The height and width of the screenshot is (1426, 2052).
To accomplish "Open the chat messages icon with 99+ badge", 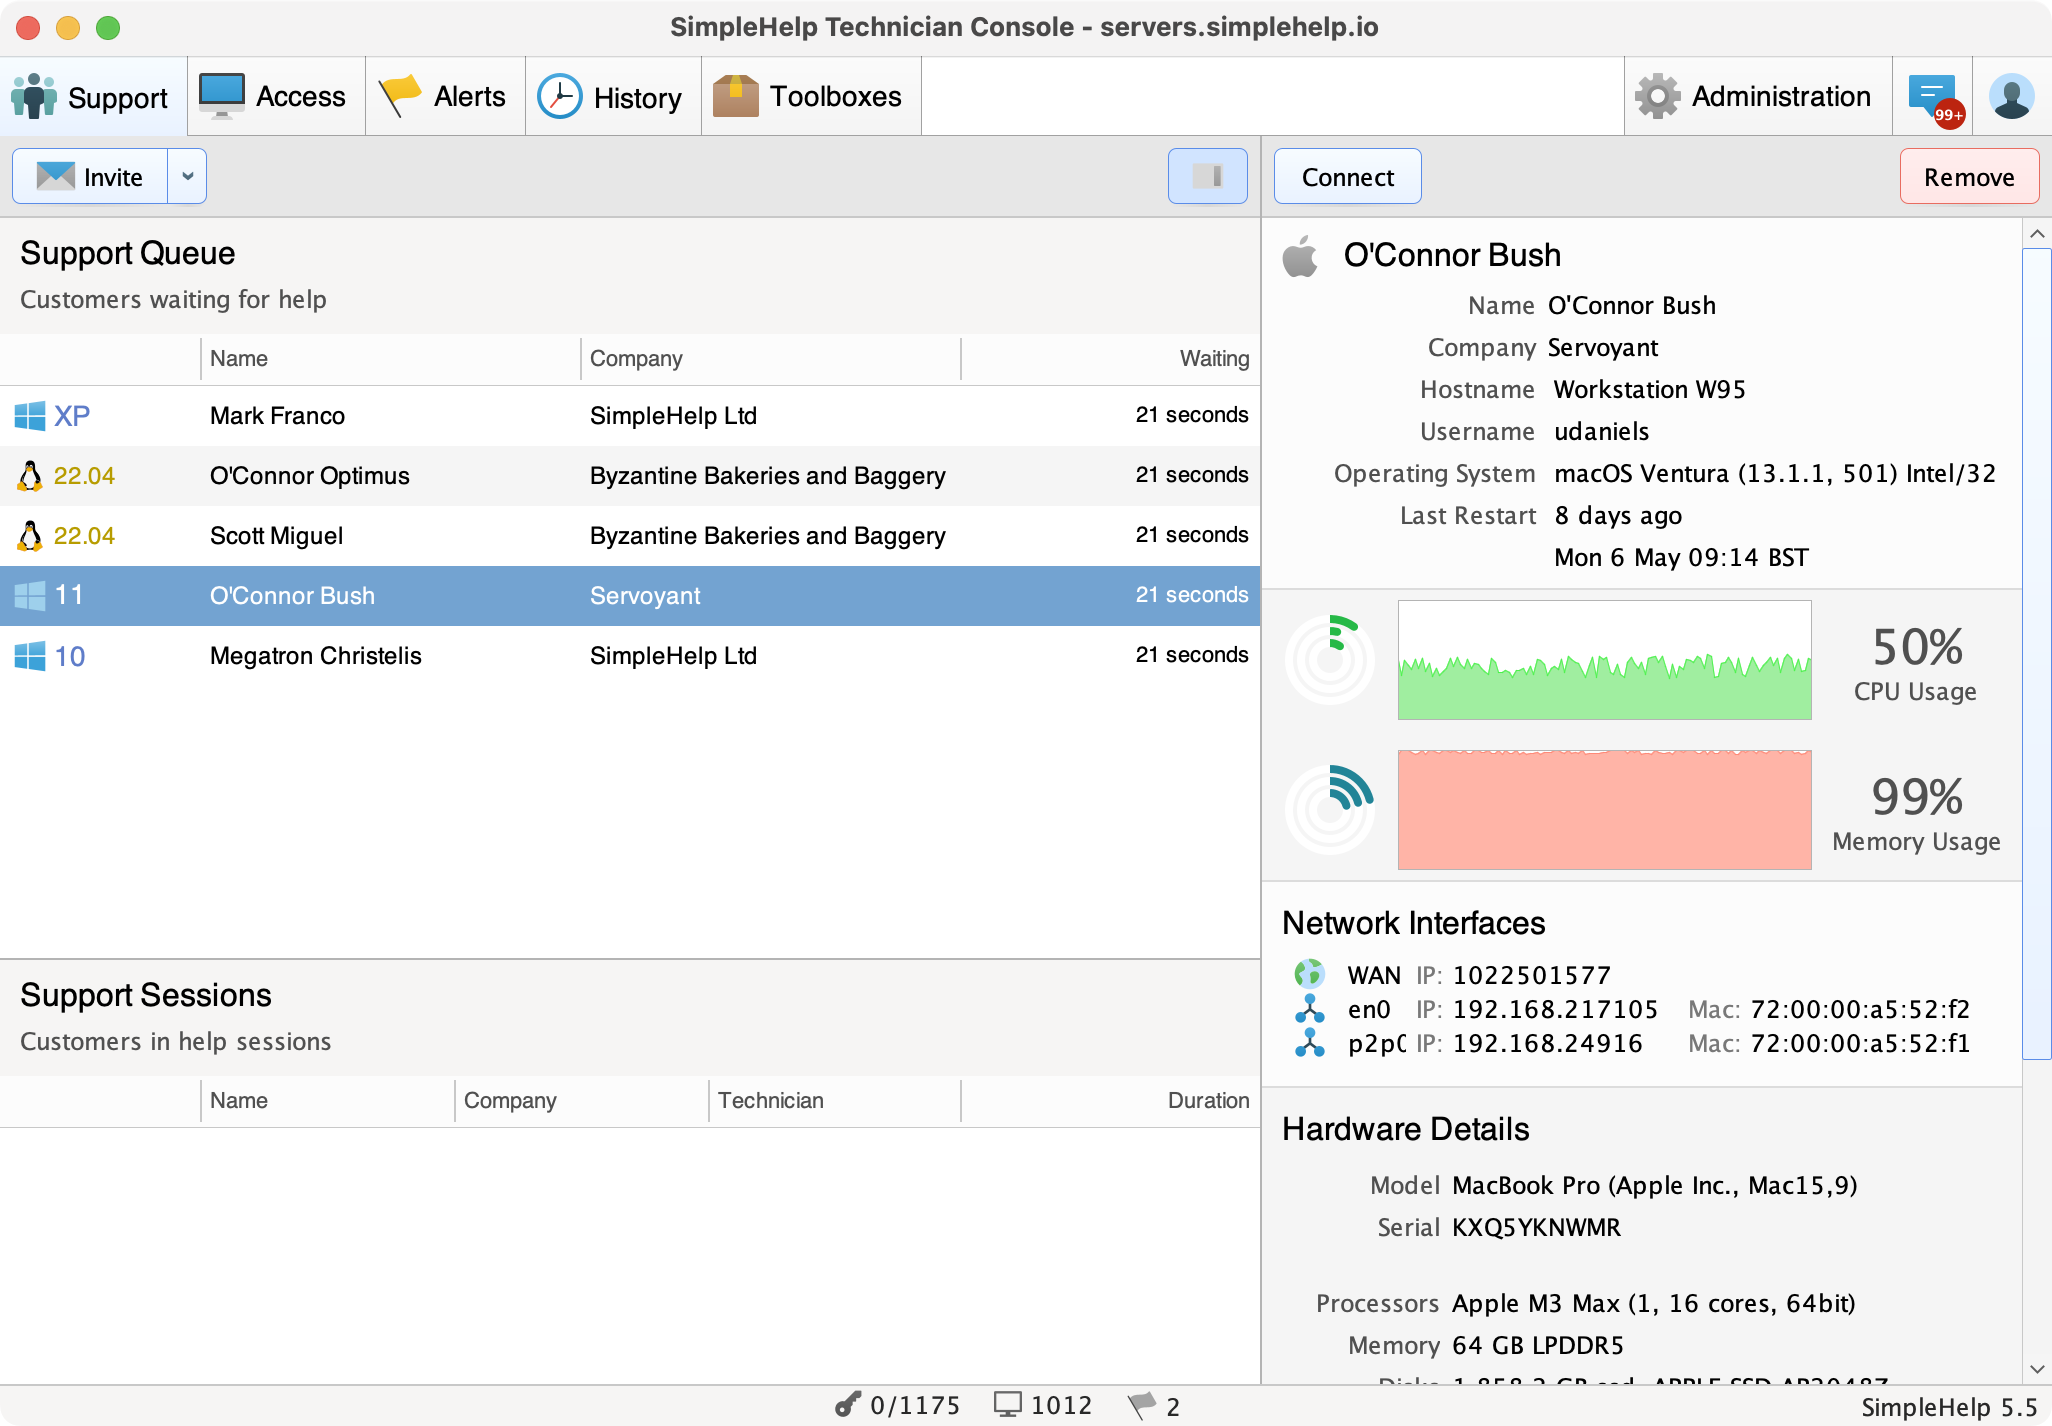I will click(1934, 98).
